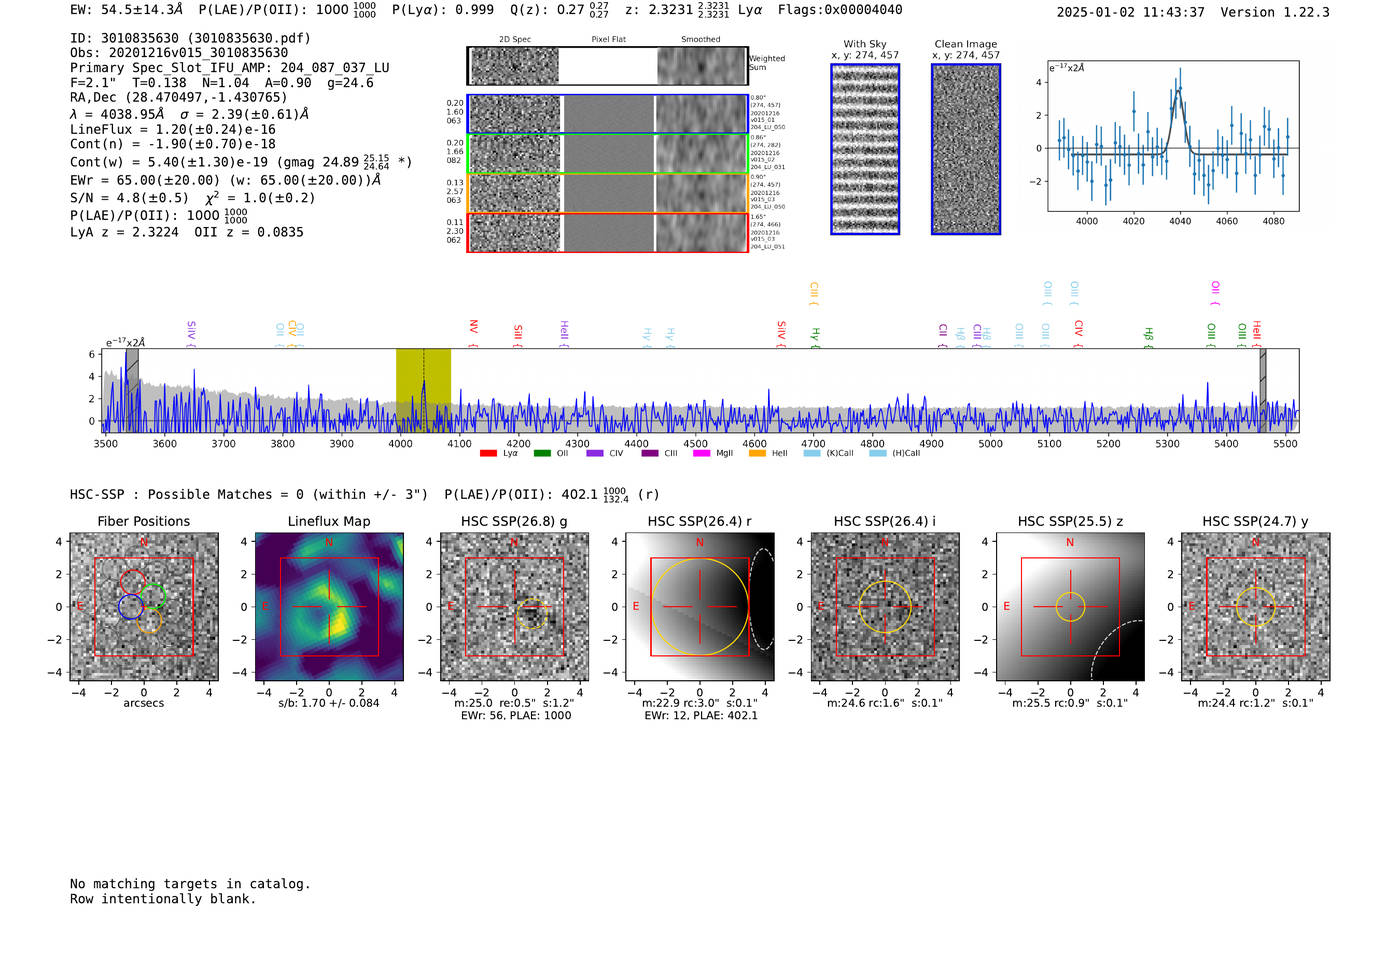This screenshot has height=953, width=1400.
Task: Click the Smoothed column header
Action: click(701, 40)
